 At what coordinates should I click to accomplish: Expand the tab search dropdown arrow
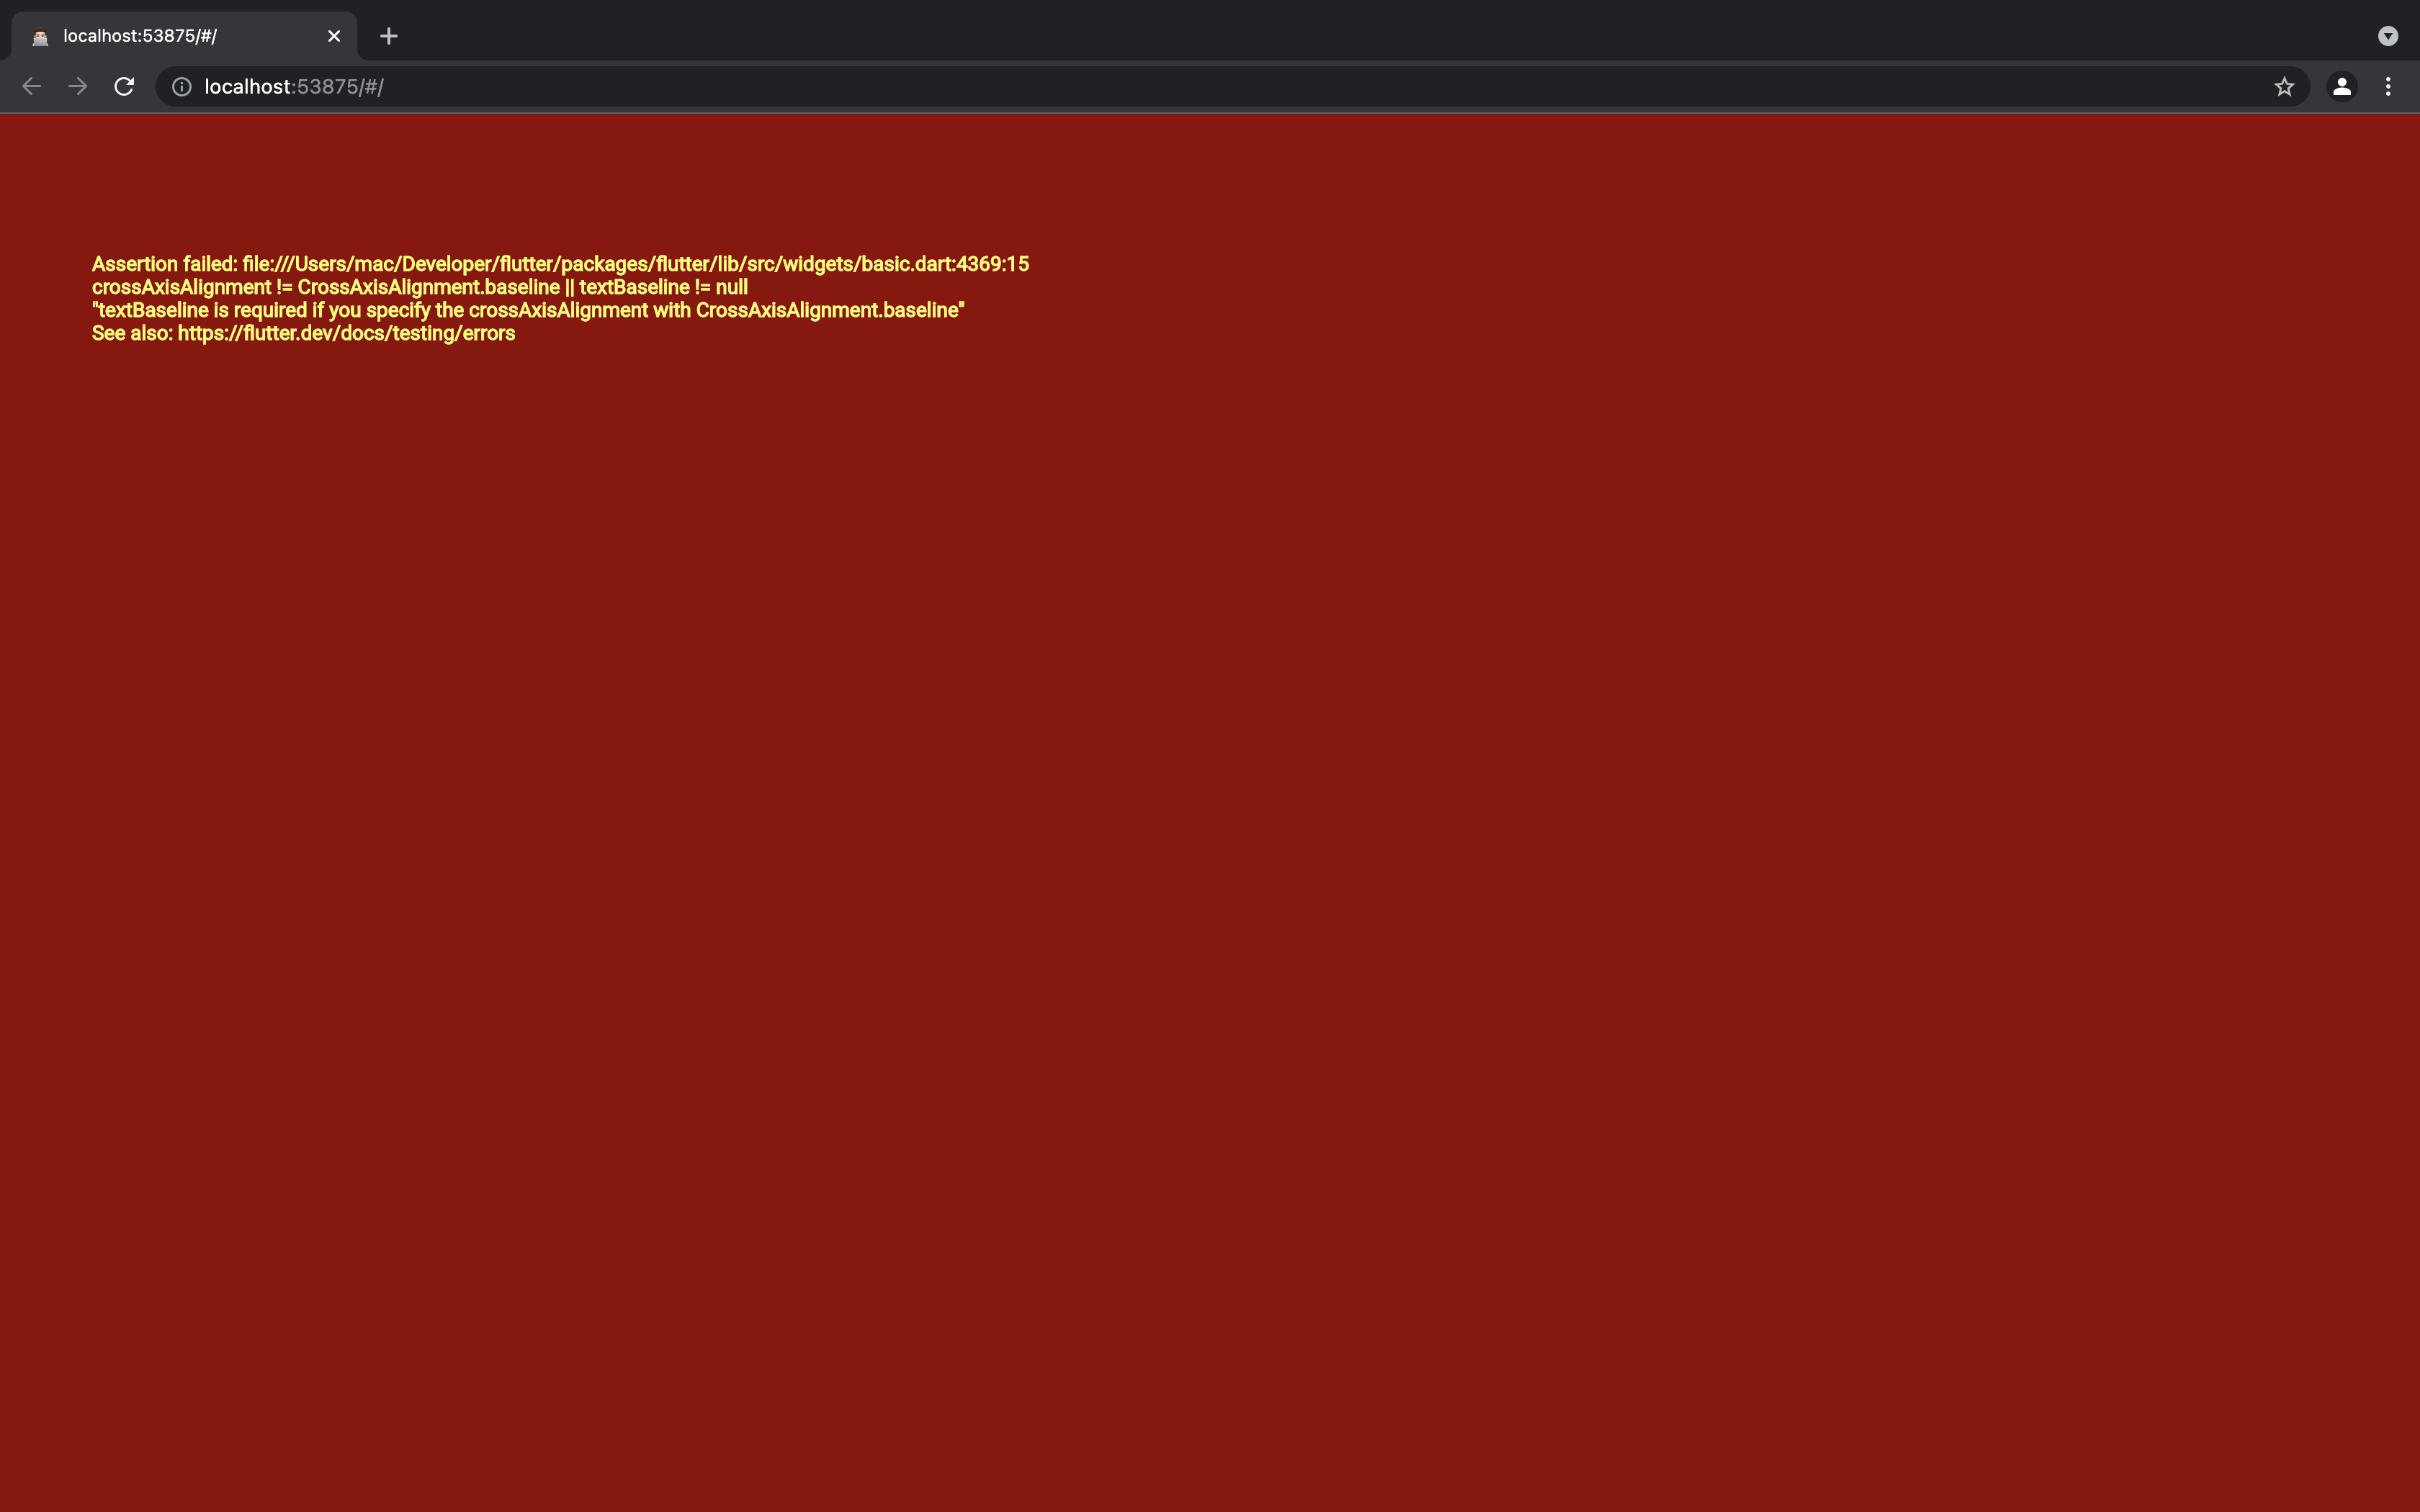2388,36
